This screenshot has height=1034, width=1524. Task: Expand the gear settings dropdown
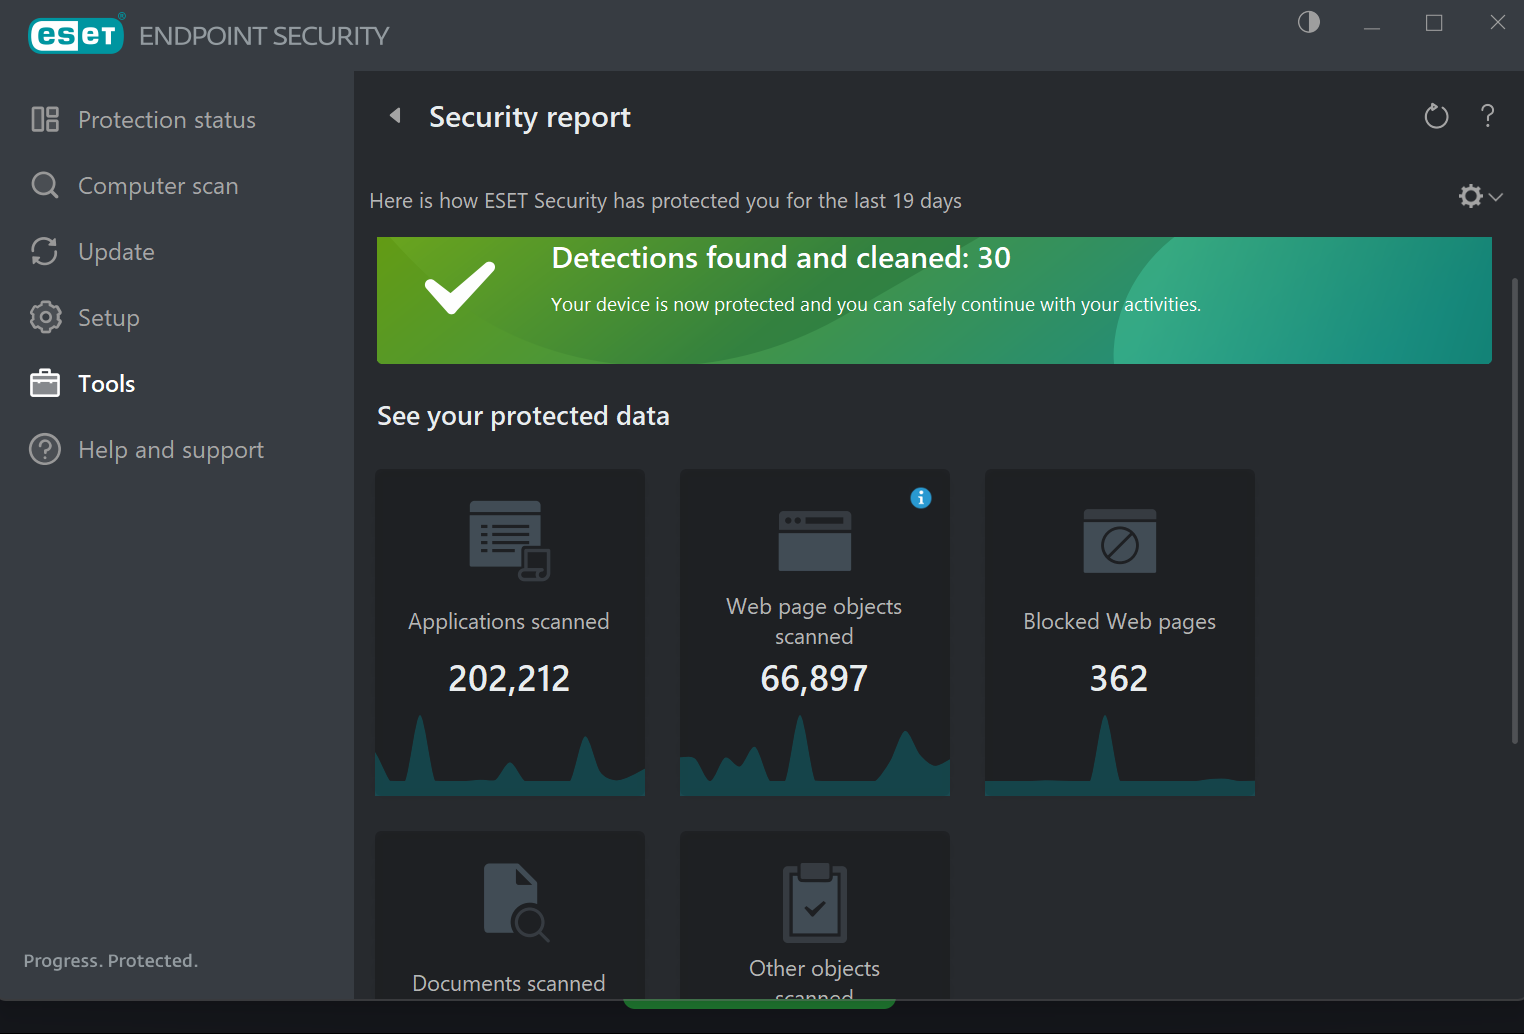[1480, 196]
